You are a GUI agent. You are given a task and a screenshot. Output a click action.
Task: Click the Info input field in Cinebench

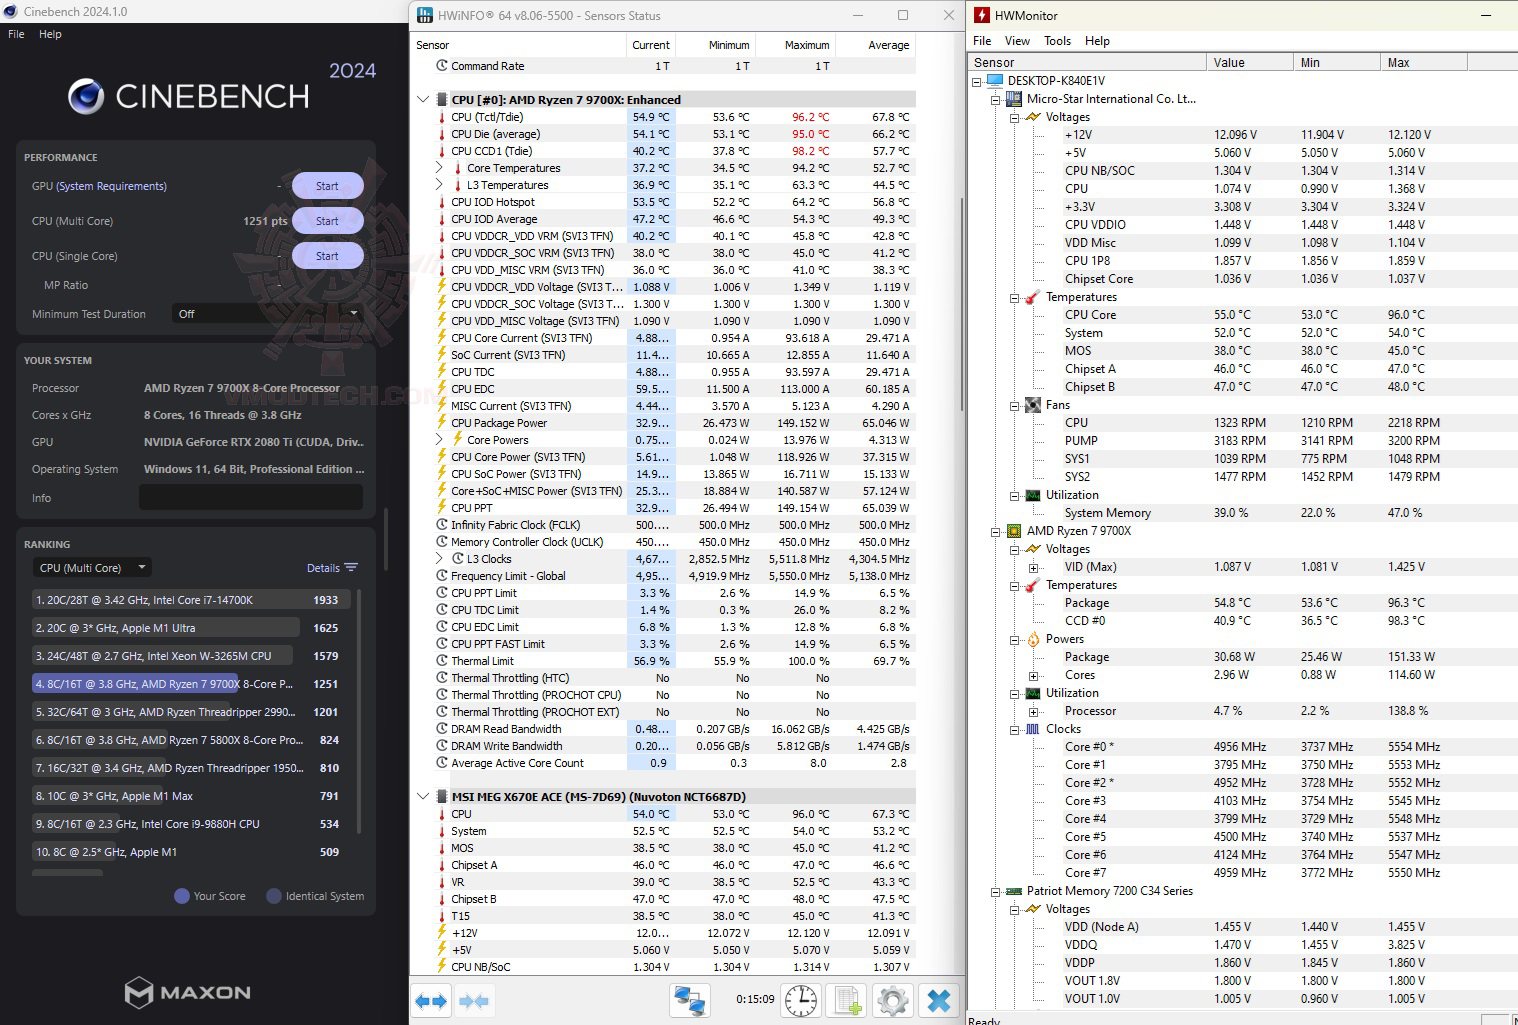(251, 498)
